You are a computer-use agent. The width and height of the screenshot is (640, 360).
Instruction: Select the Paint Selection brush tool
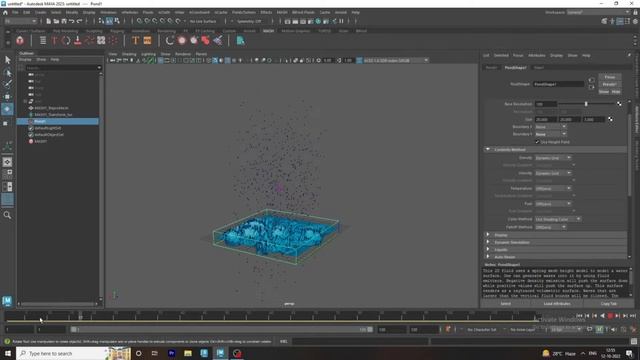7,84
